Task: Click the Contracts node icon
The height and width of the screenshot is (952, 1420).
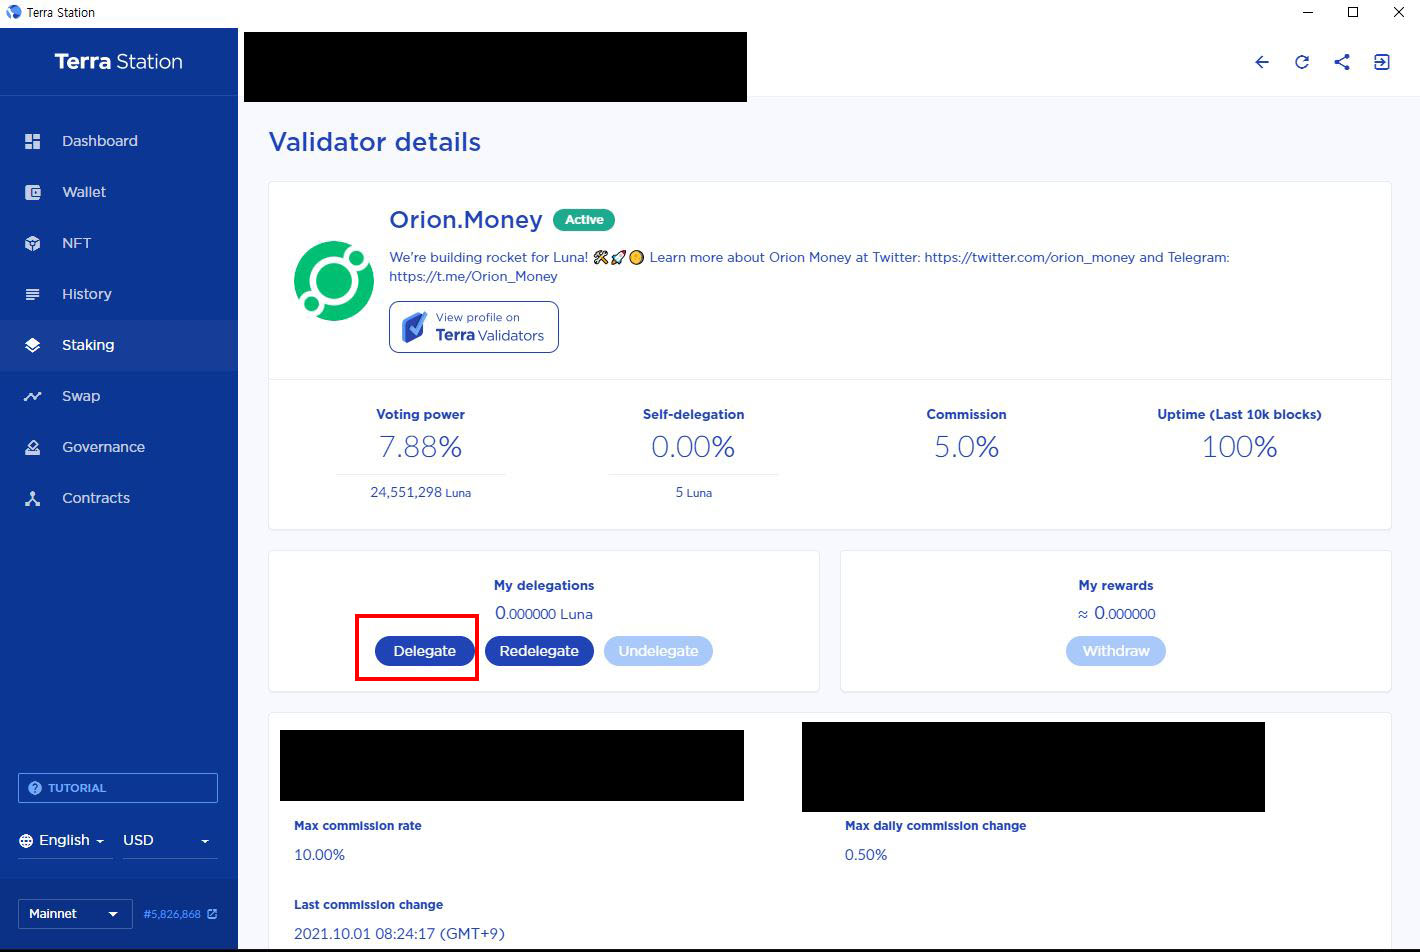Action: (33, 498)
